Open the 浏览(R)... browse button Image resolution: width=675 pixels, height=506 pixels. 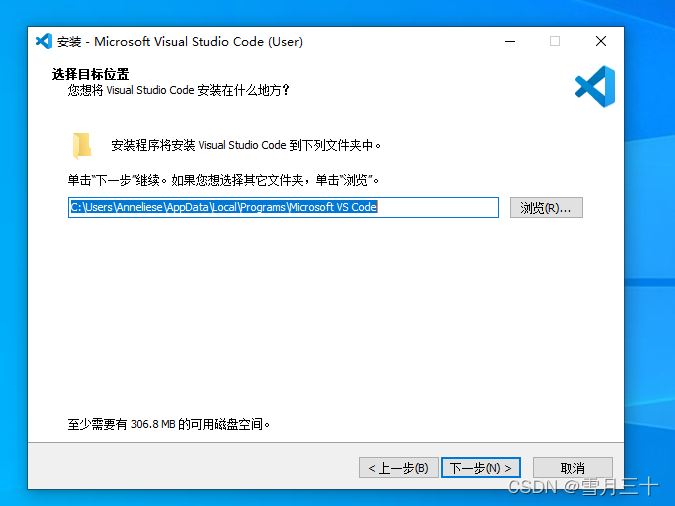point(546,208)
